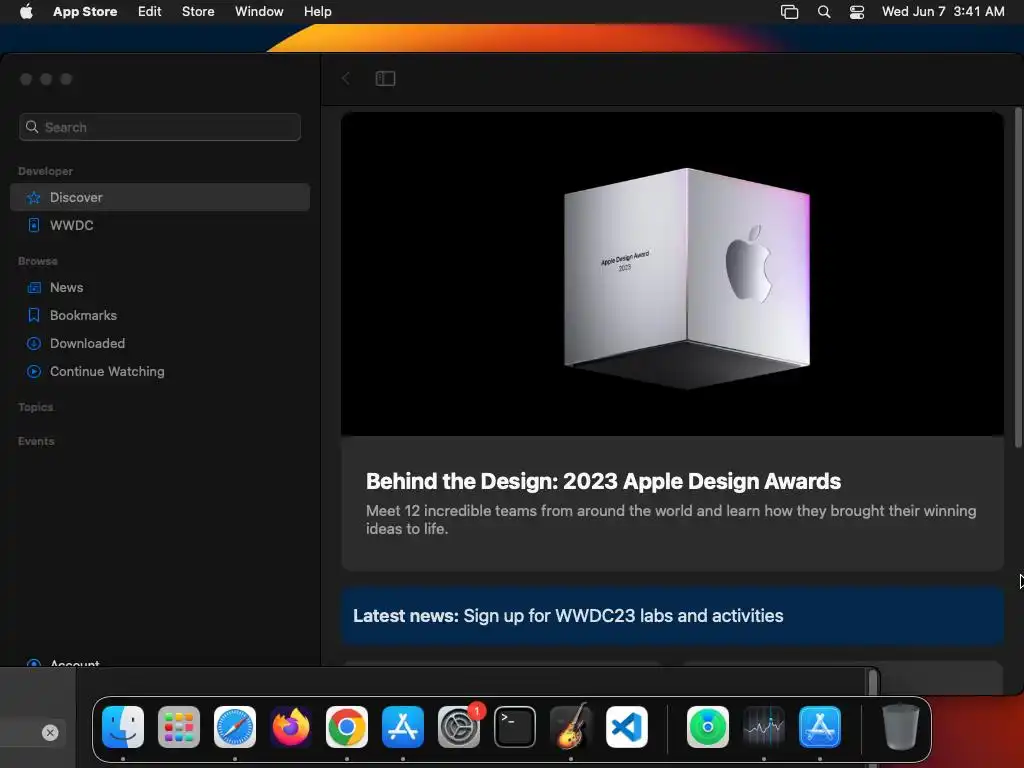Launch GarageBand from the Dock
The height and width of the screenshot is (768, 1024).
(571, 727)
